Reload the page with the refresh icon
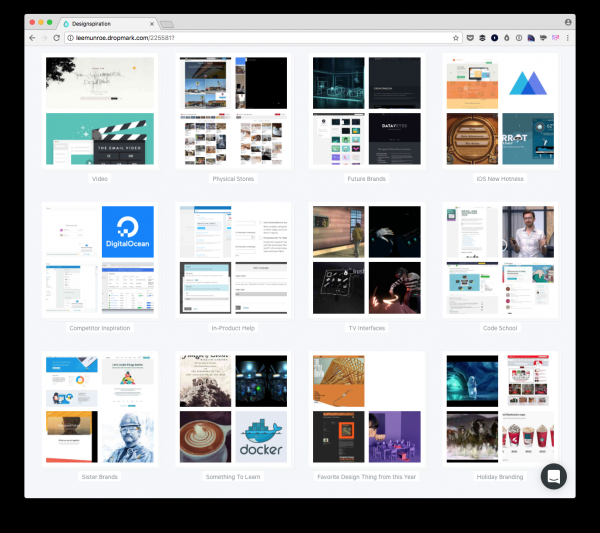Viewport: 600px width, 533px height. click(x=56, y=37)
